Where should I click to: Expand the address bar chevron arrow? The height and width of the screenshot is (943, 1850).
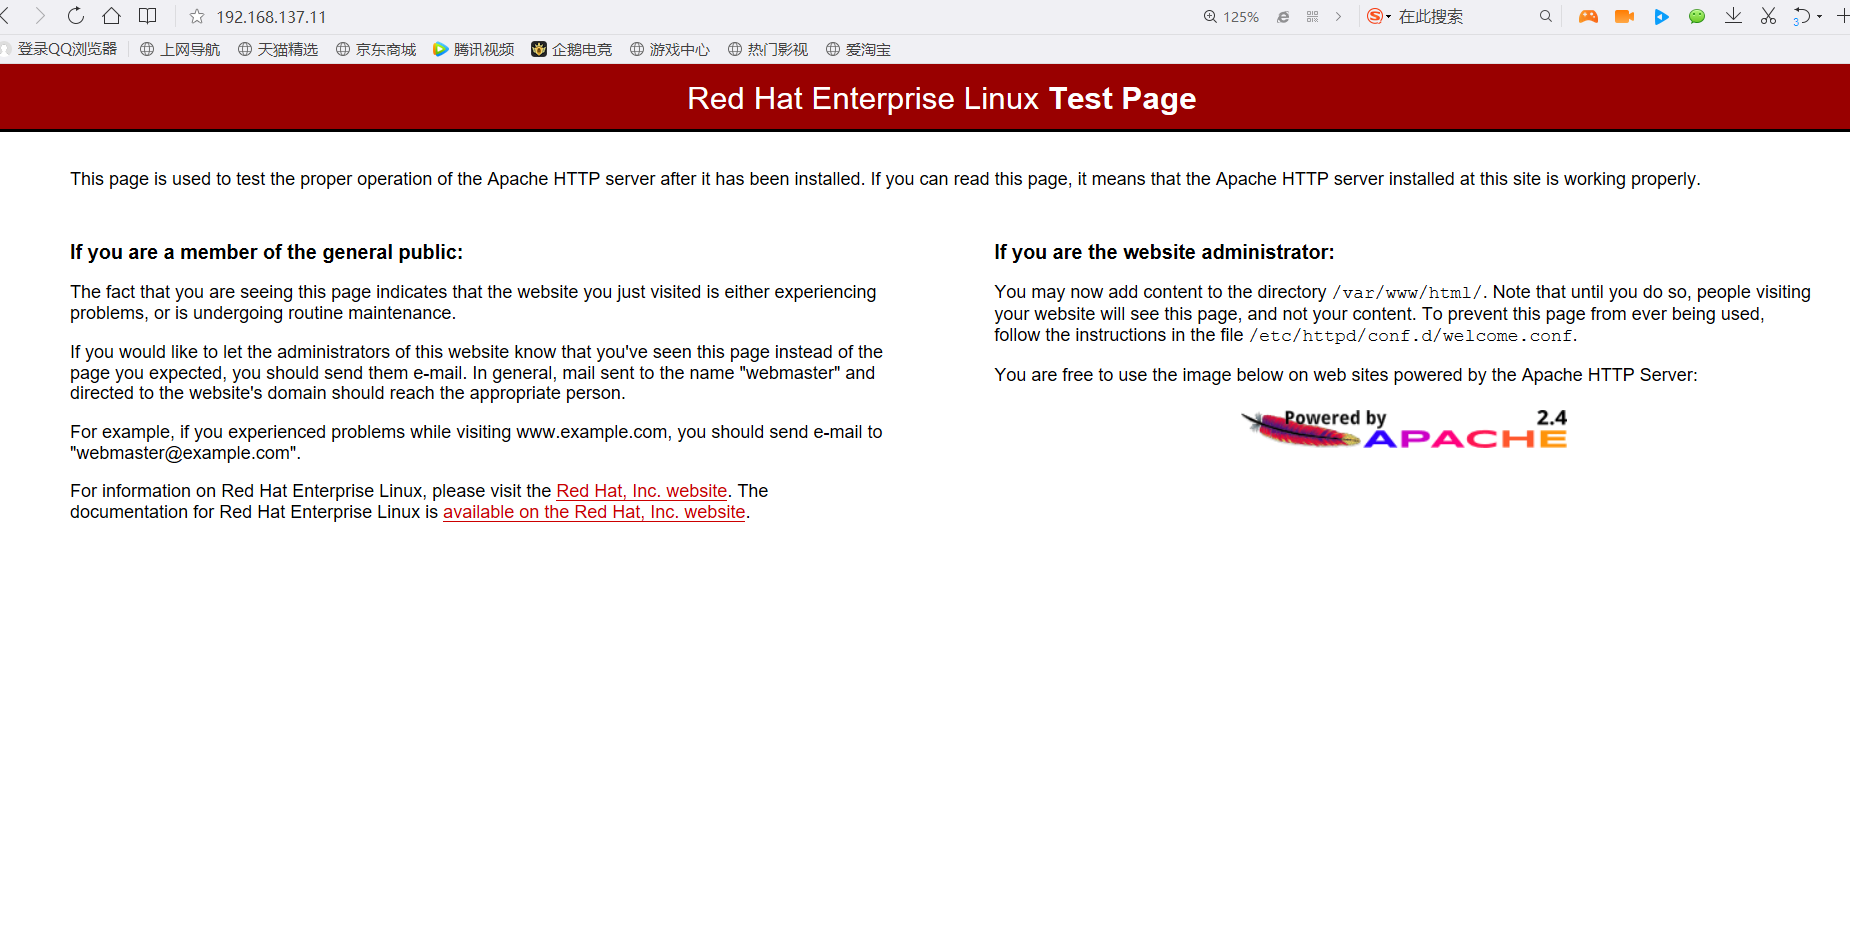click(1338, 17)
